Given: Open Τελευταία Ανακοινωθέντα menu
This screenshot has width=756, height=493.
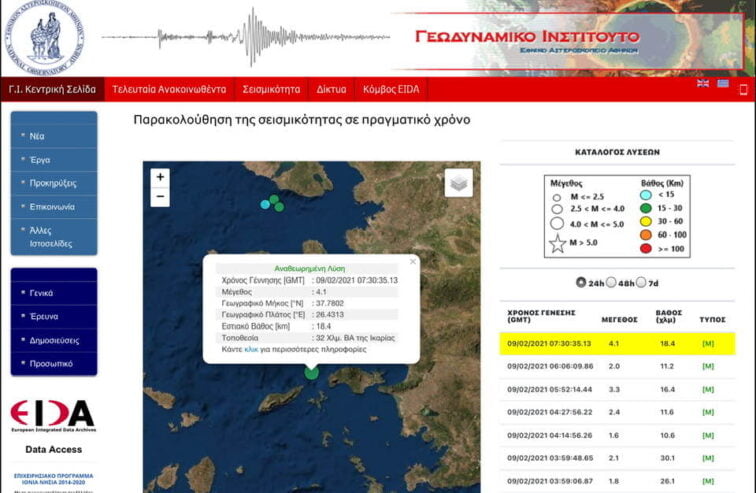Looking at the screenshot, I should tap(169, 89).
